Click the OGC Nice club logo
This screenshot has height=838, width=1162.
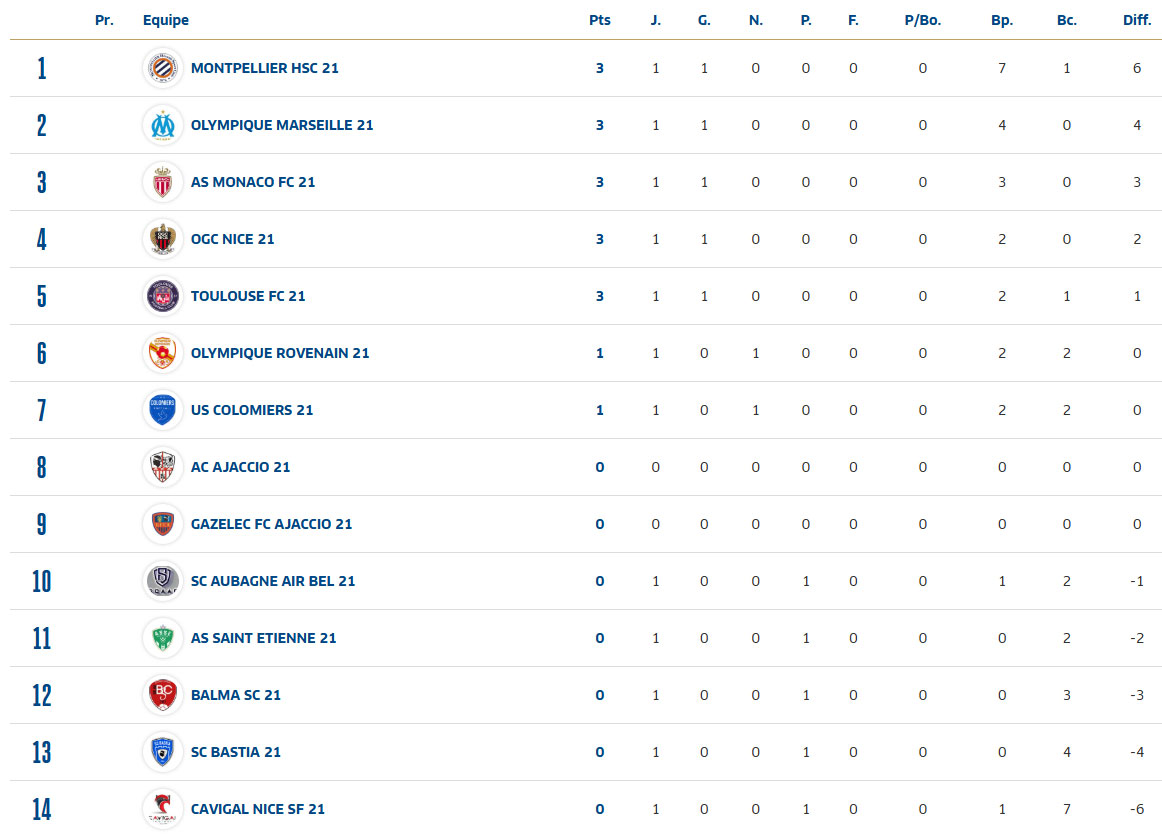pyautogui.click(x=162, y=239)
